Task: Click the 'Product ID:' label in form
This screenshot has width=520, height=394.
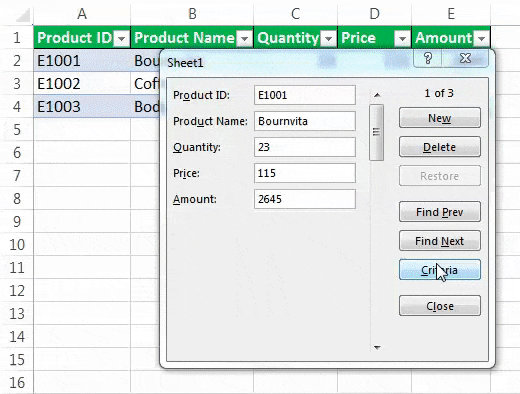Action: click(201, 95)
